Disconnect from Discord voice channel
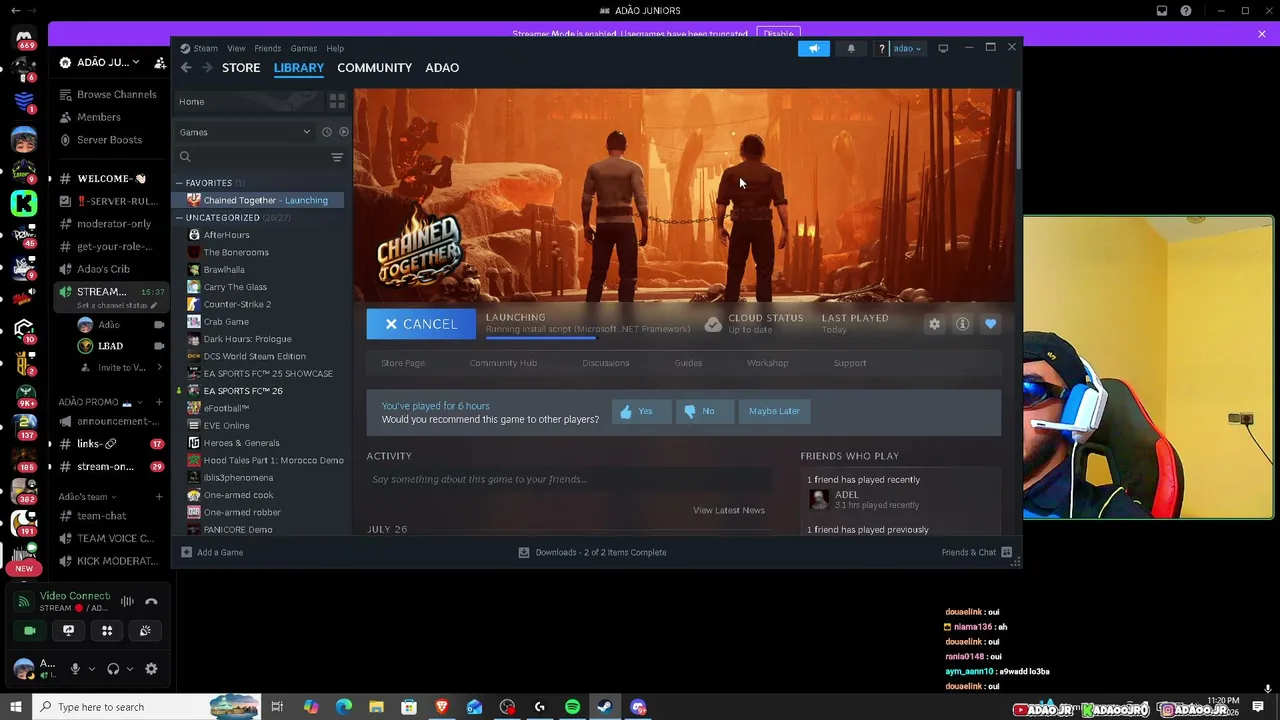Viewport: 1280px width, 720px height. click(151, 601)
